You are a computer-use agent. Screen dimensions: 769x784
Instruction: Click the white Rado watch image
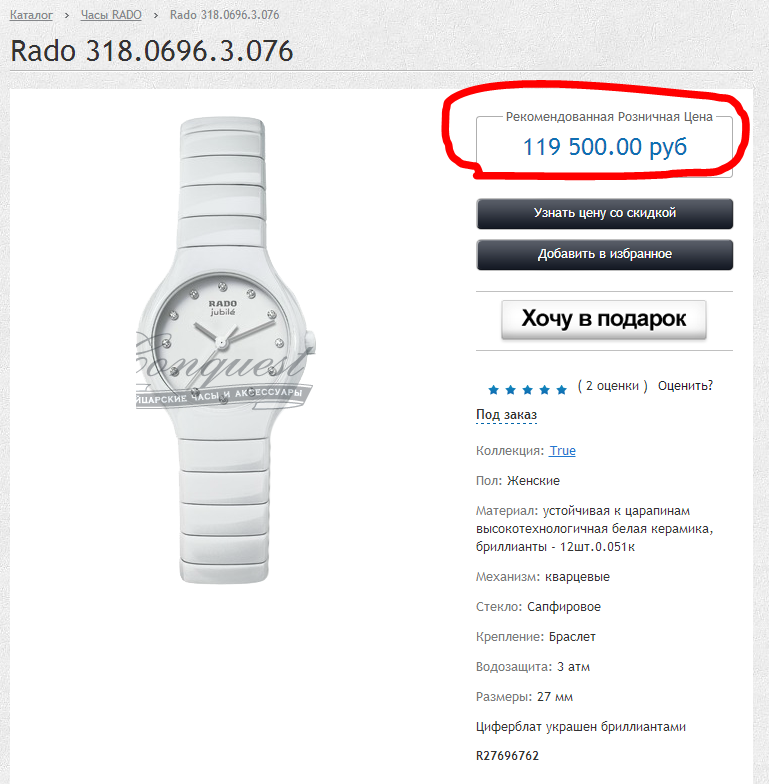224,350
